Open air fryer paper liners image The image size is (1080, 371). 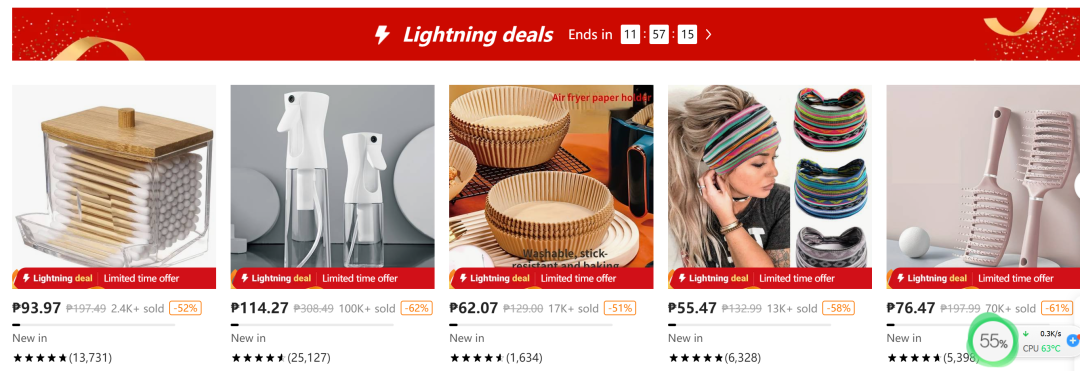coord(551,176)
